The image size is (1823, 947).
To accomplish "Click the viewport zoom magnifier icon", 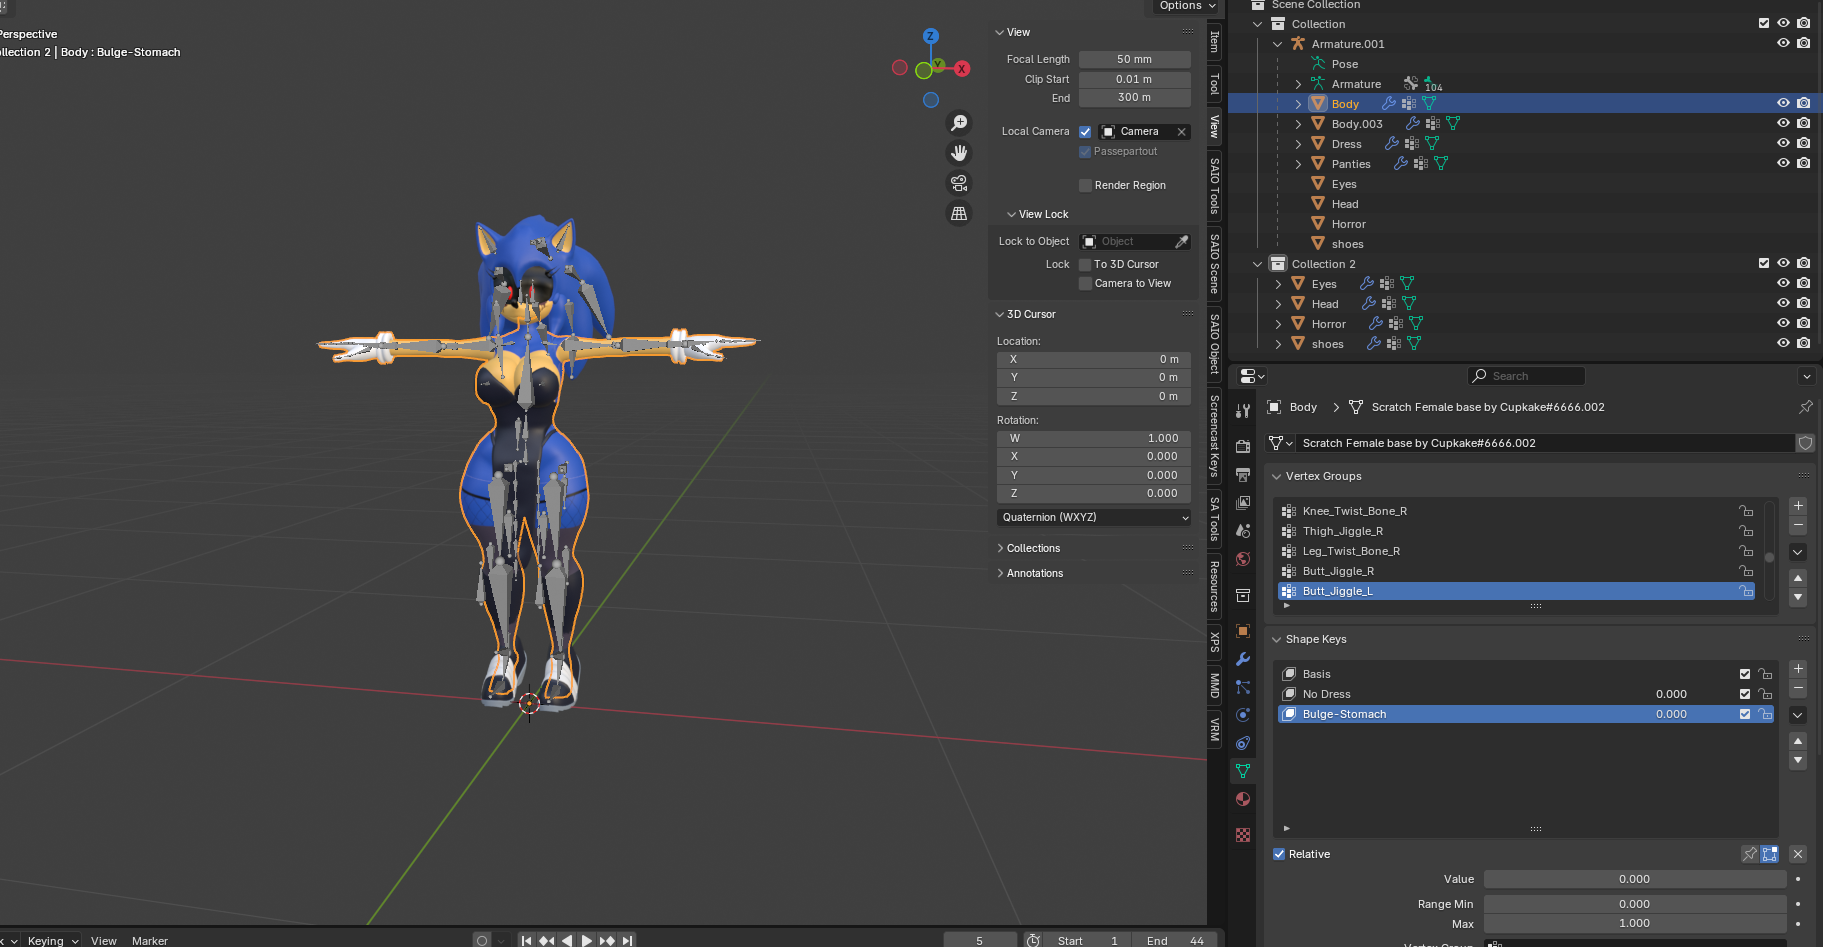I will point(959,123).
